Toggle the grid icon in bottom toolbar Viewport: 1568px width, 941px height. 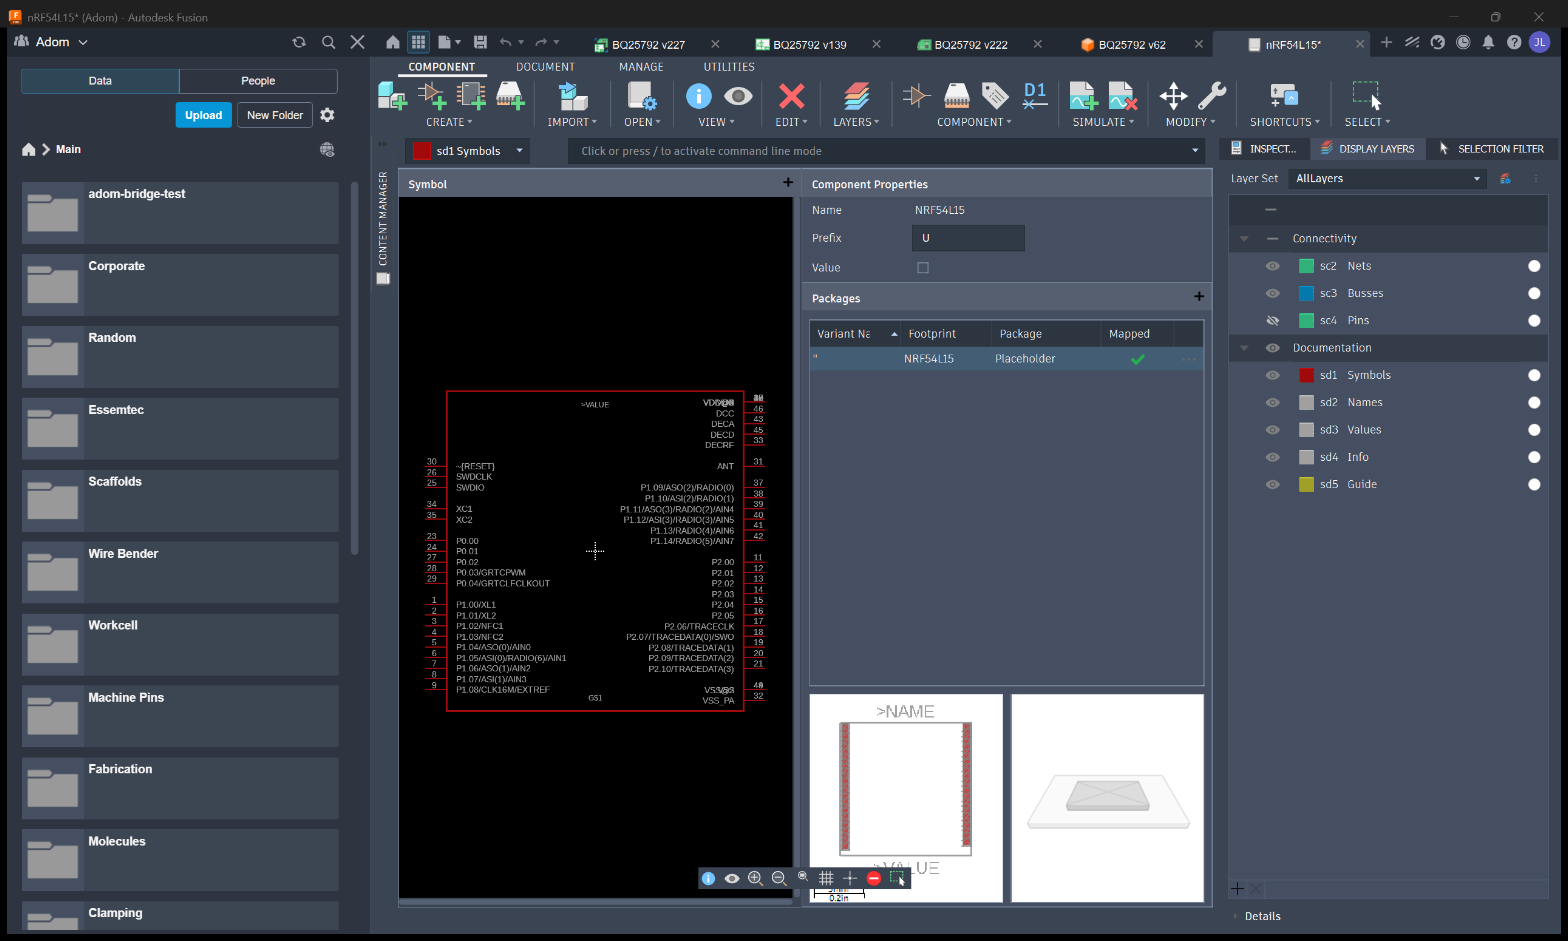coord(826,878)
